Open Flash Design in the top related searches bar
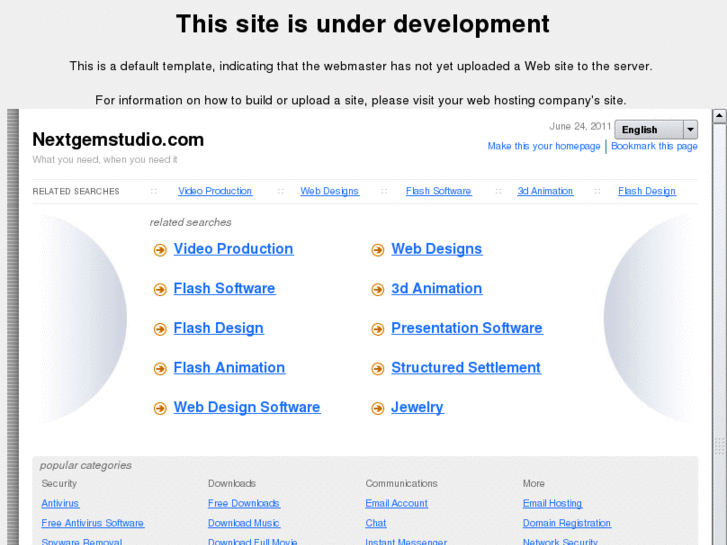 pyautogui.click(x=647, y=191)
